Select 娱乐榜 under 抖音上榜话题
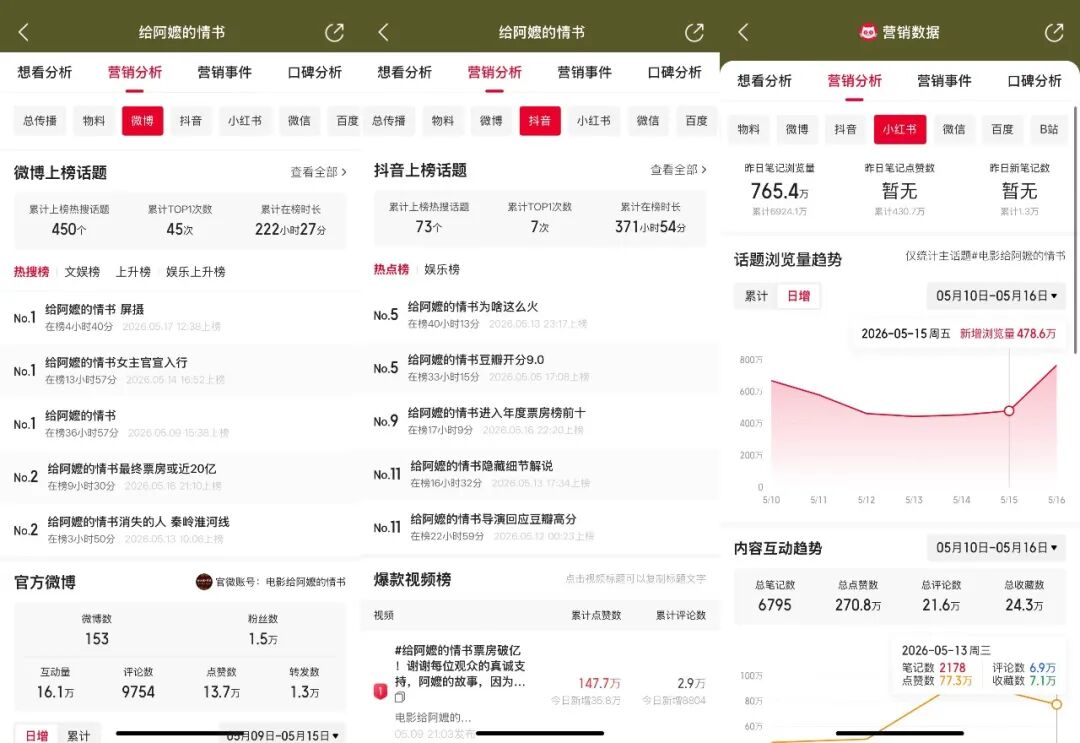The height and width of the screenshot is (743, 1080). pos(442,269)
